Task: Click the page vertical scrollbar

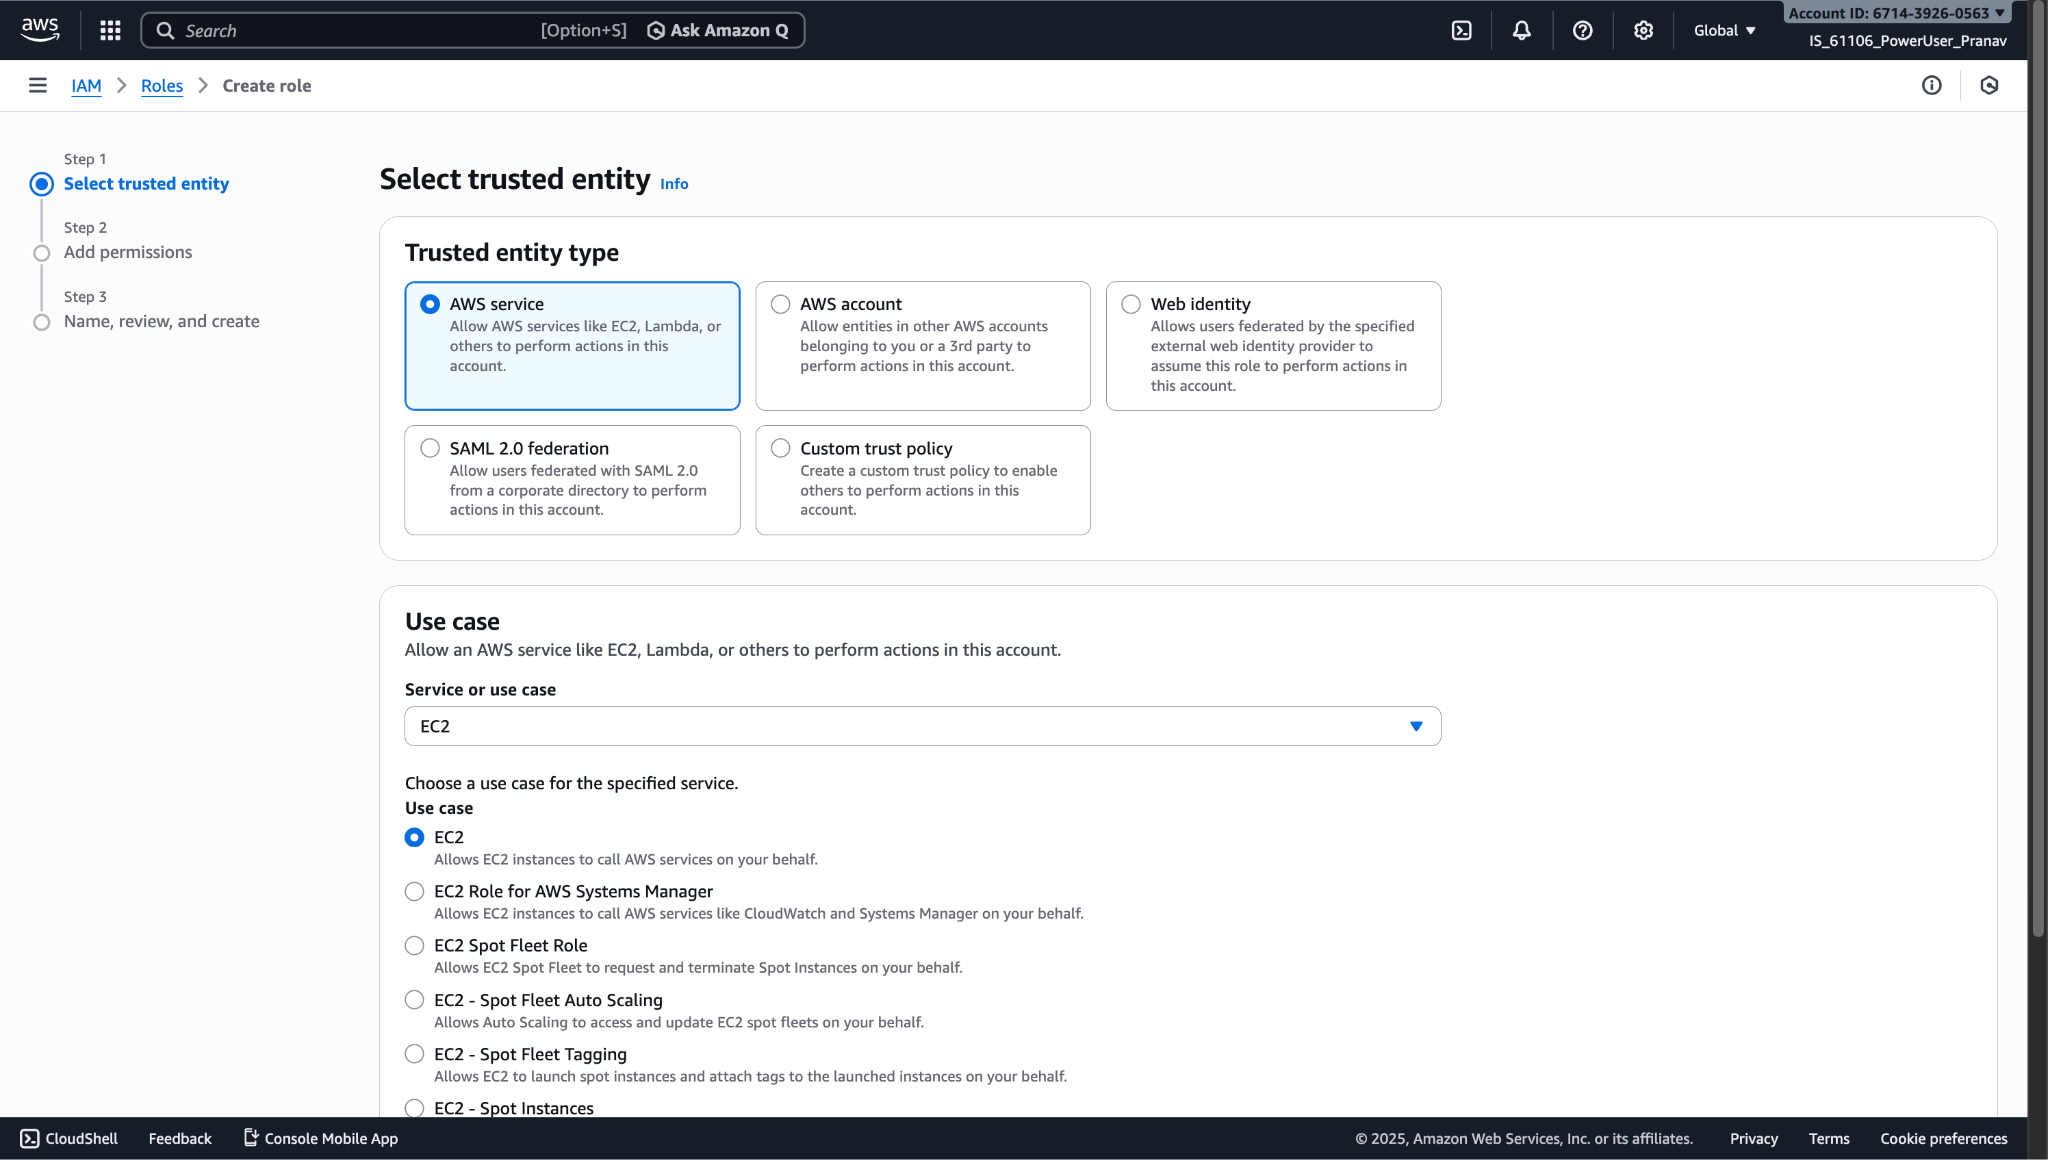Action: [x=2037, y=470]
